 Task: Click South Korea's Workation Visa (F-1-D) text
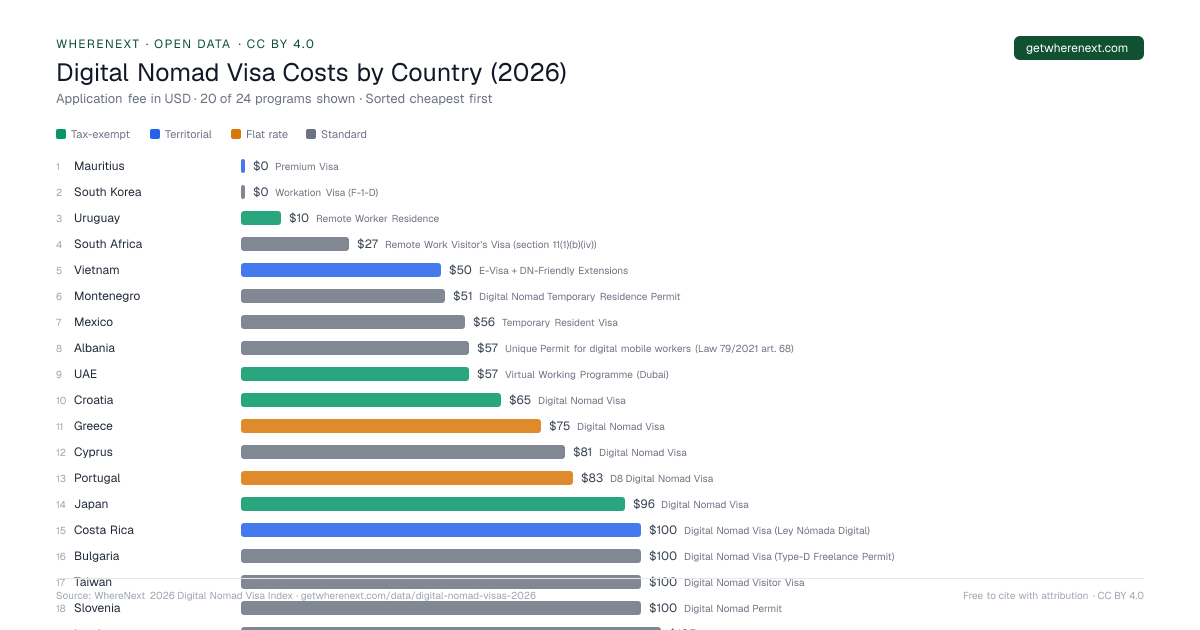(327, 192)
